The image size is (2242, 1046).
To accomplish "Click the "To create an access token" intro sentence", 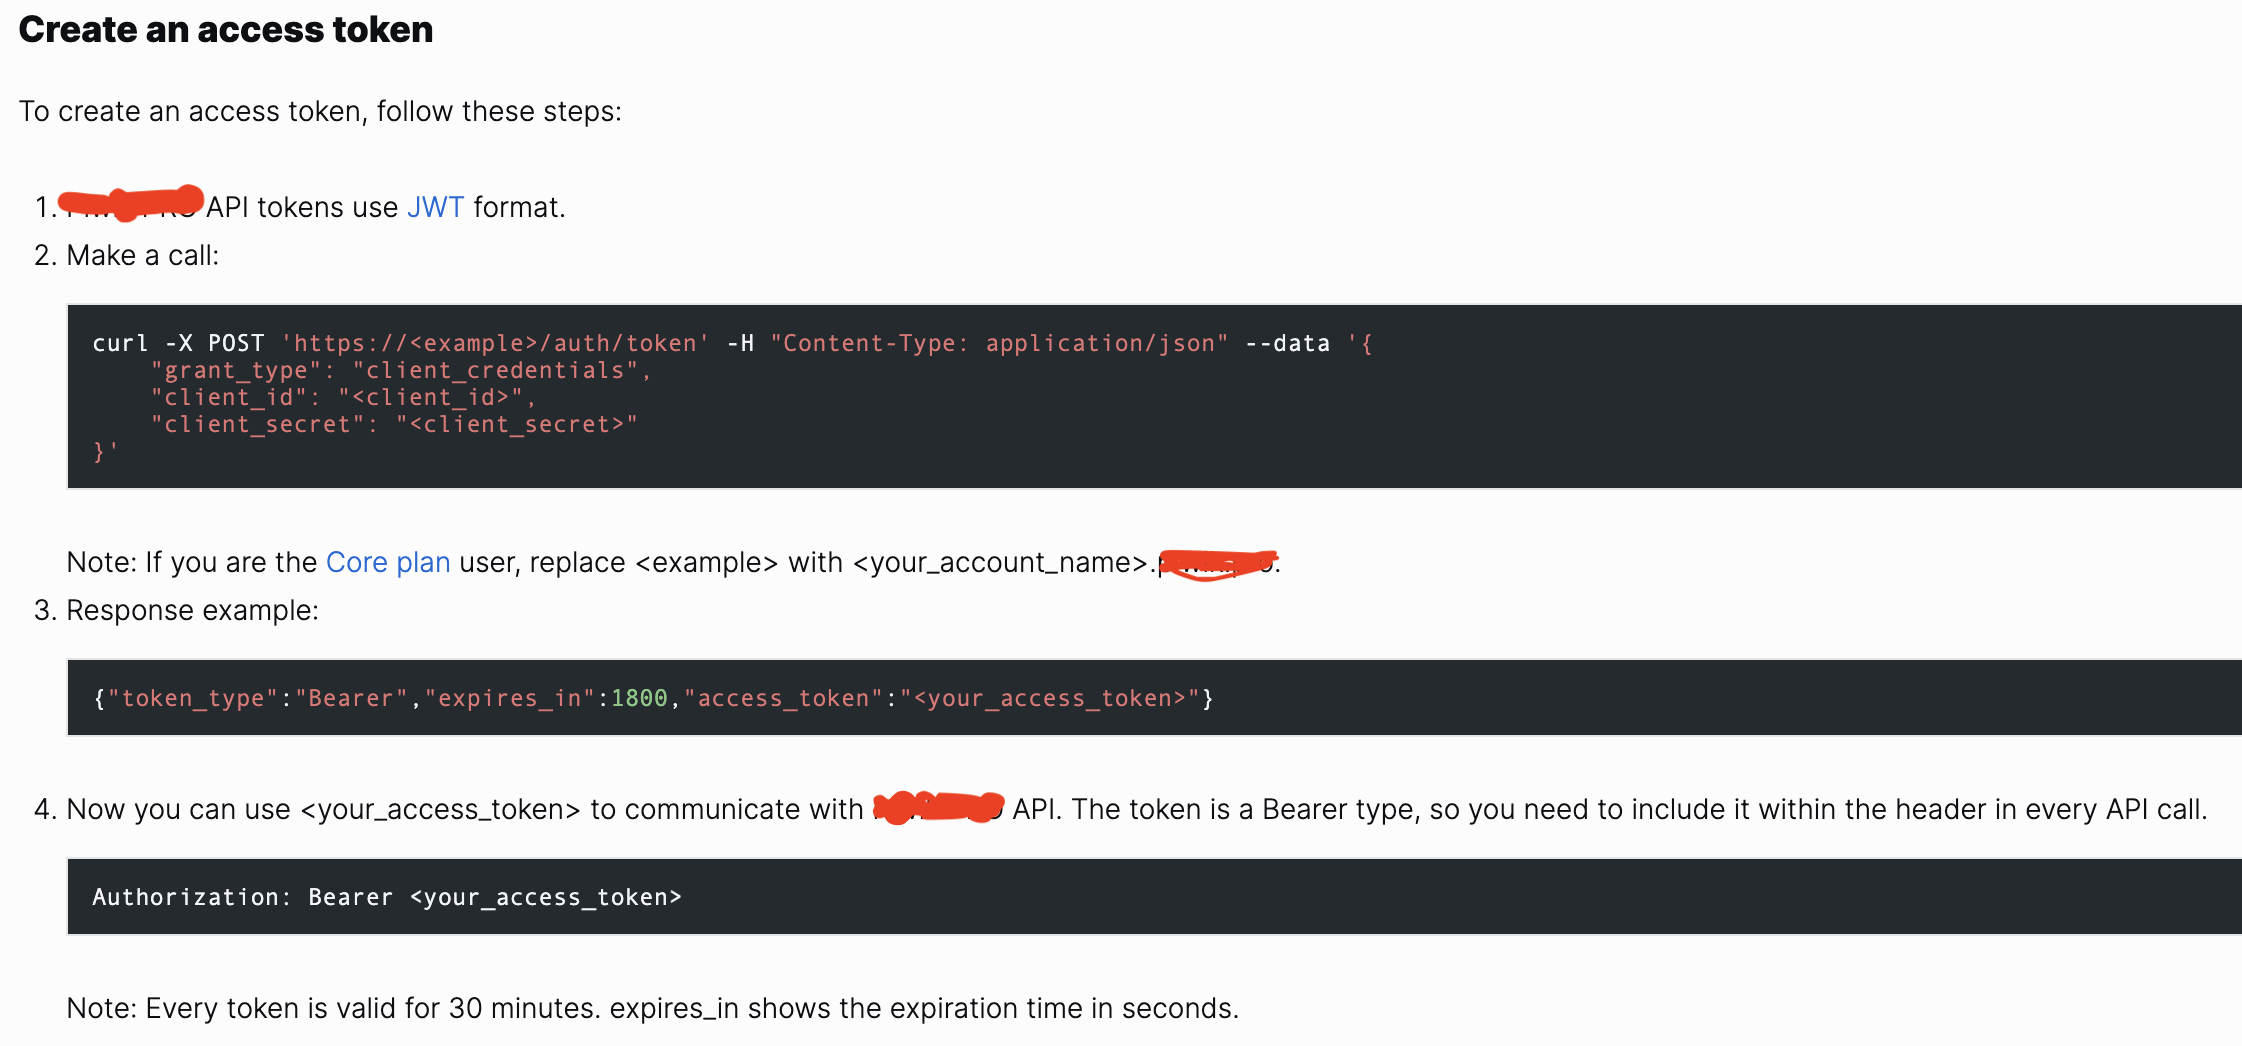I will pos(320,111).
